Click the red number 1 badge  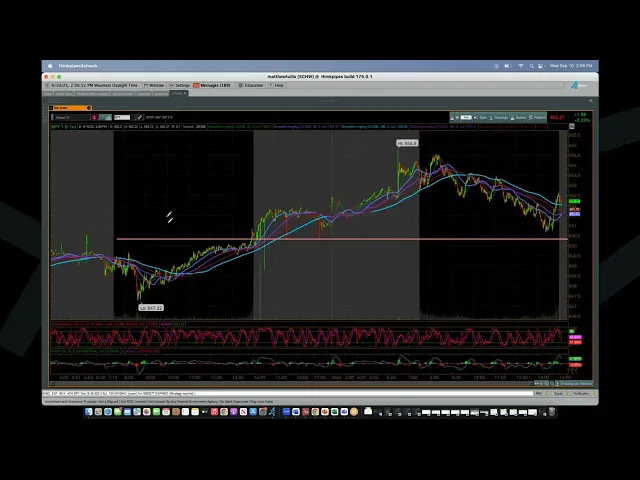(94, 118)
